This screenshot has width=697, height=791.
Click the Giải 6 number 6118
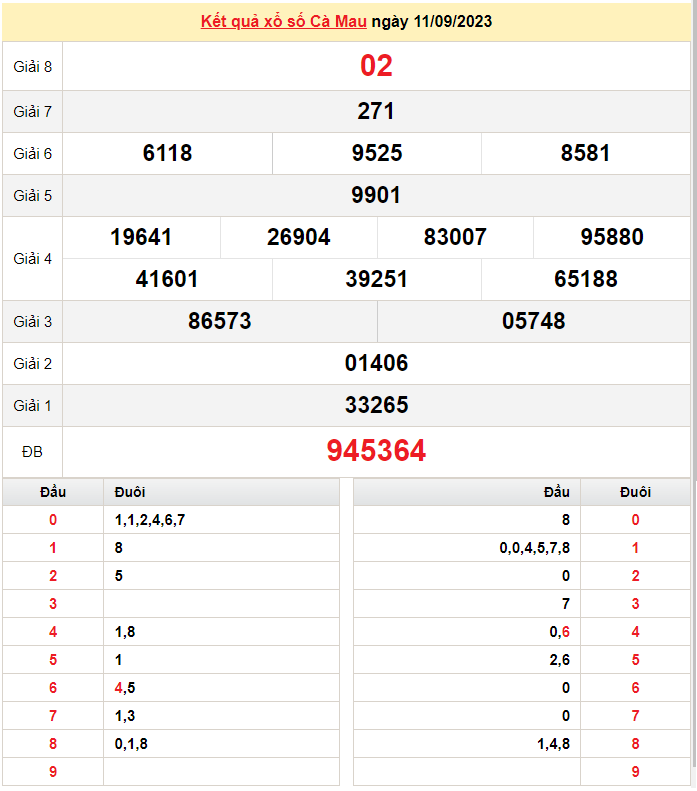(167, 153)
